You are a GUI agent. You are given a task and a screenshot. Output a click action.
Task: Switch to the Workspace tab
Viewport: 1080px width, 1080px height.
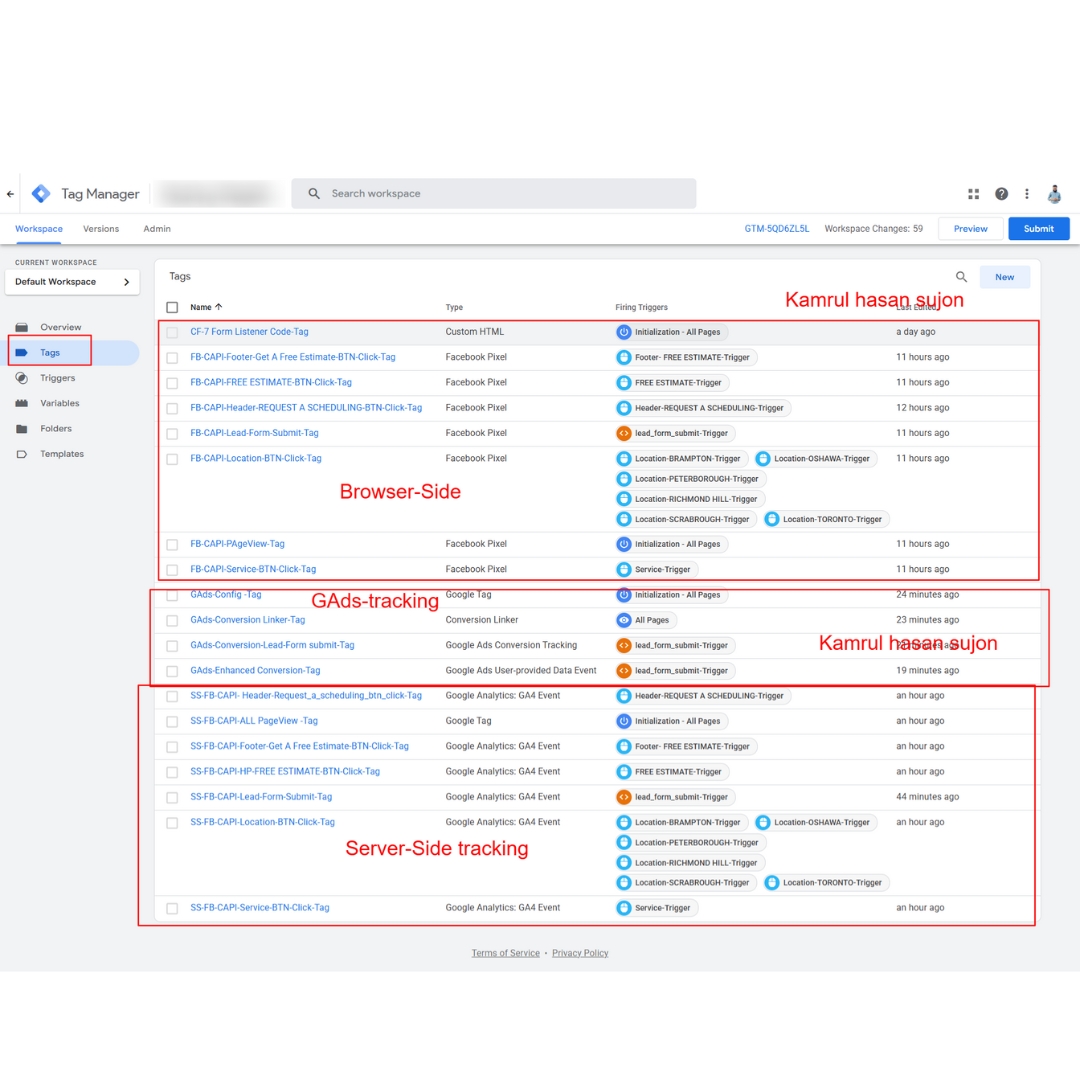39,229
